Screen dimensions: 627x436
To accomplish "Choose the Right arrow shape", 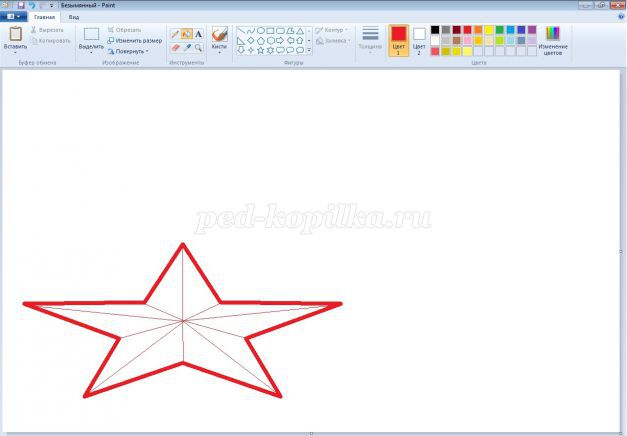I will (x=280, y=40).
